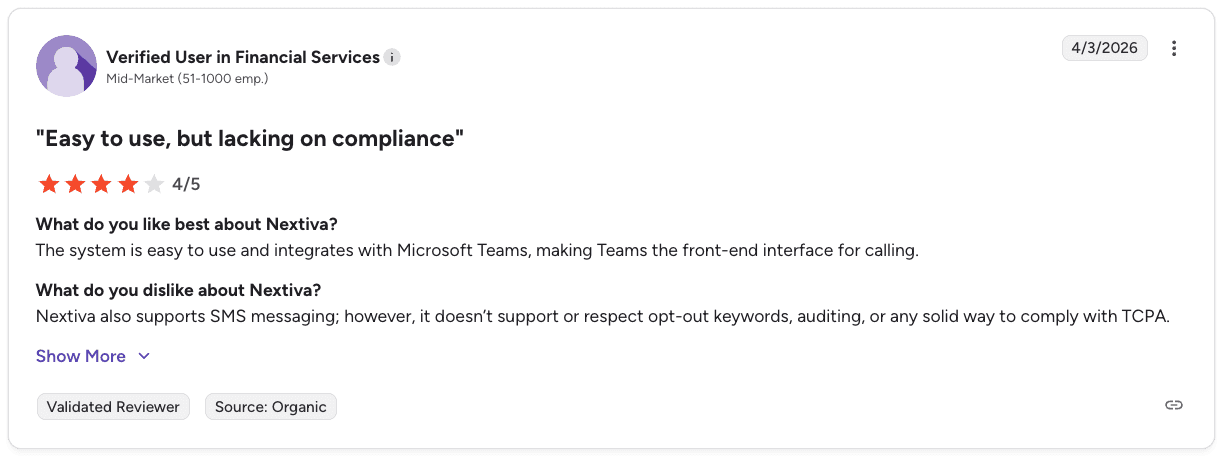Expand the review with Show More
1221x458 pixels.
[93, 356]
